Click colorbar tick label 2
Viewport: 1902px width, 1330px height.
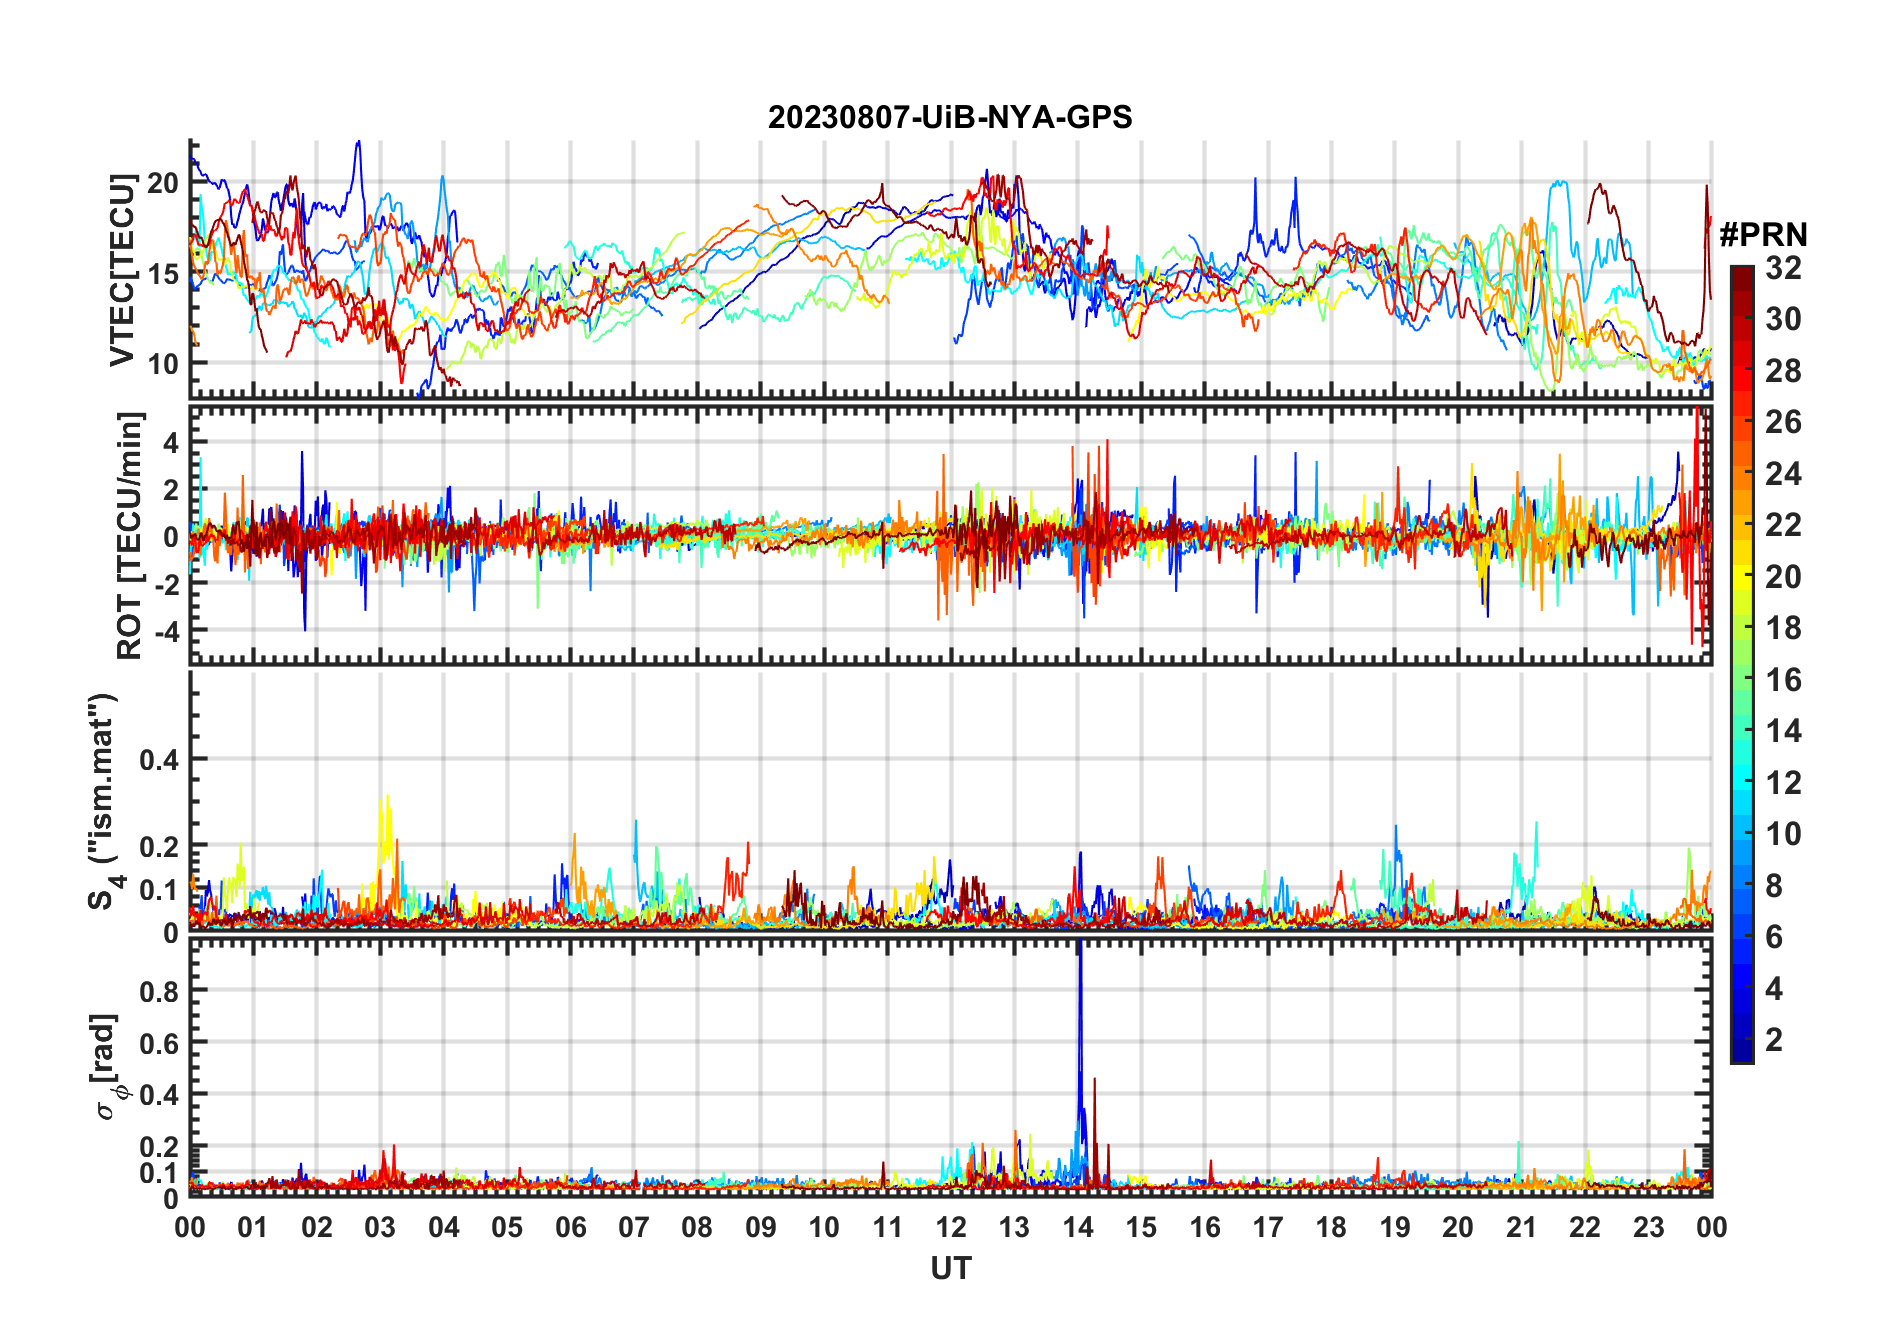[x=1774, y=1039]
